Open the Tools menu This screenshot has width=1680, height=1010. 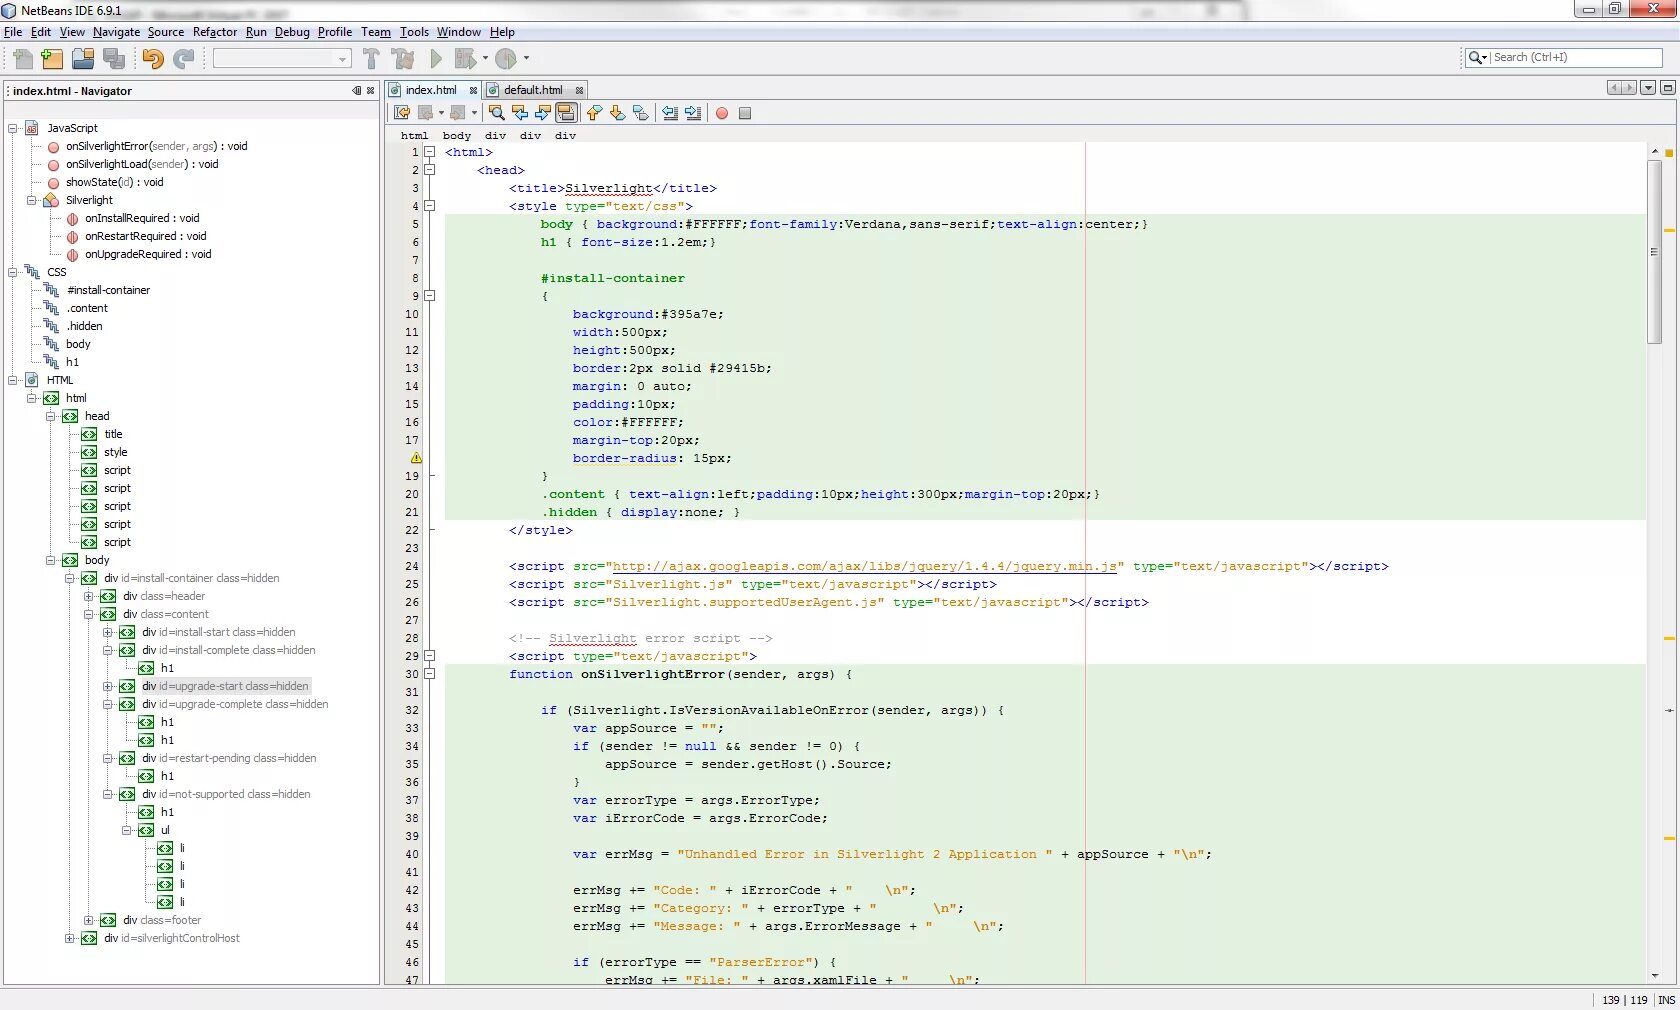(414, 32)
